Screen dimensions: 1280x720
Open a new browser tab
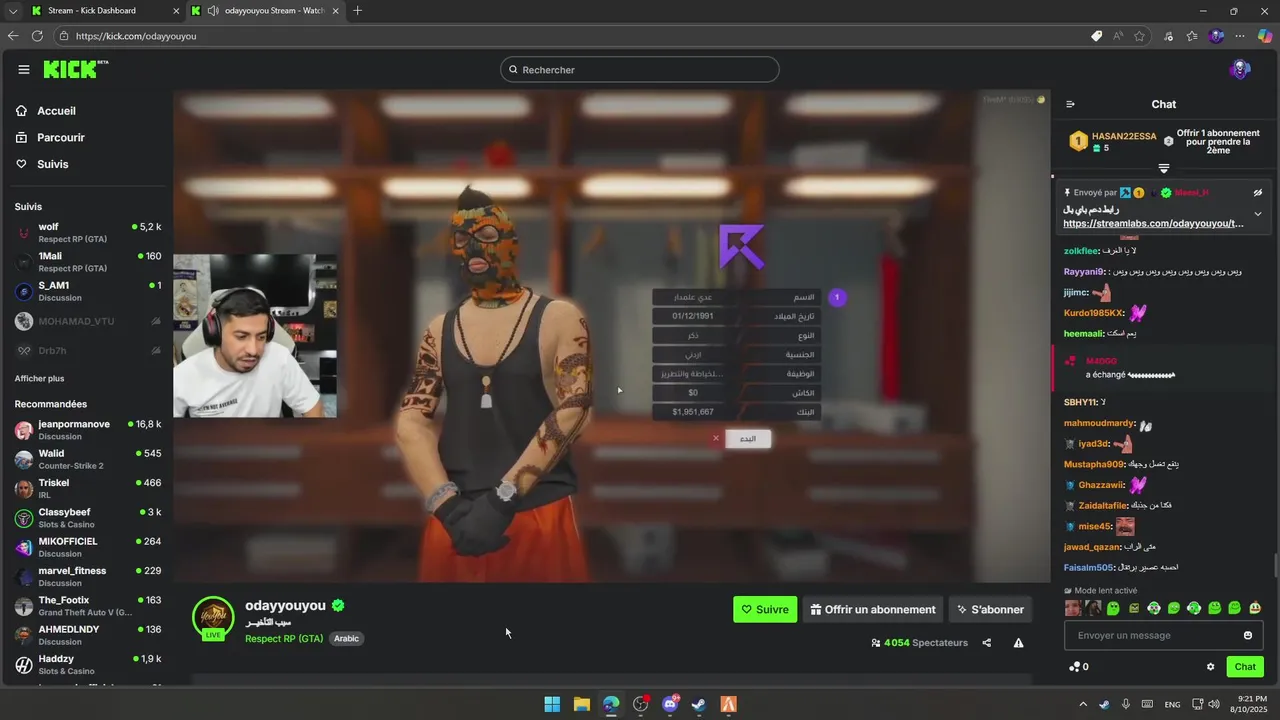(x=357, y=11)
